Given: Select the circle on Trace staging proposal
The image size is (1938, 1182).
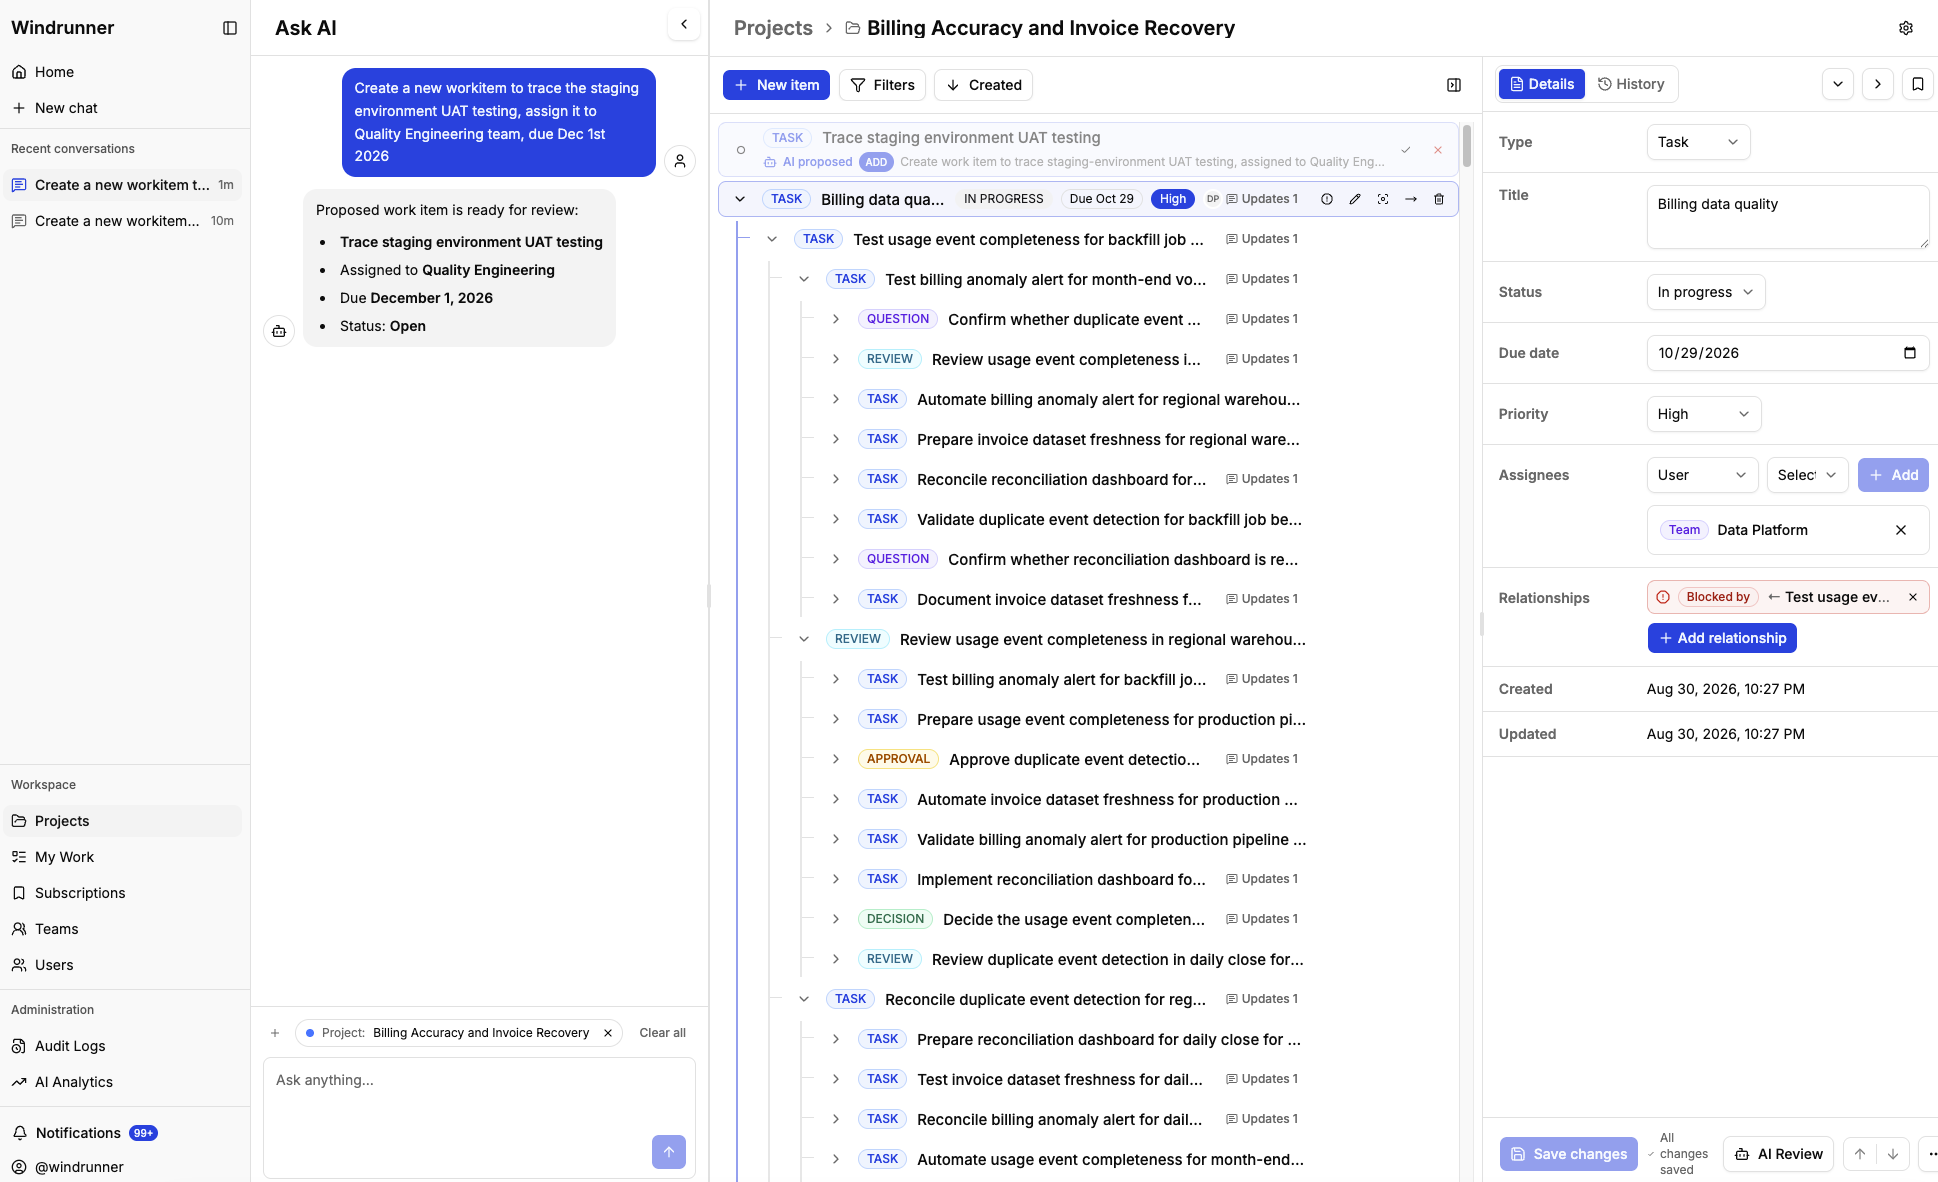Looking at the screenshot, I should [x=741, y=150].
